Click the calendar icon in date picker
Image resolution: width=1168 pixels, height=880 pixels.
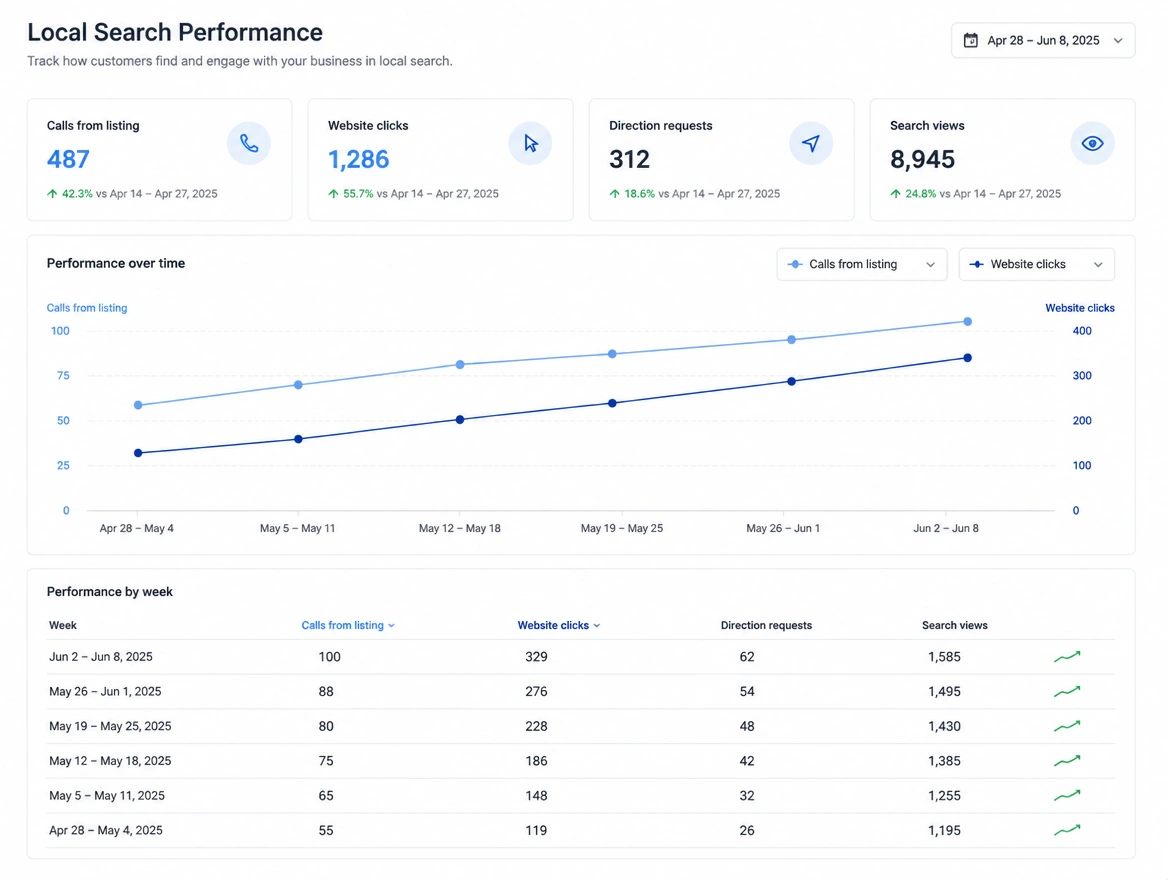[x=971, y=40]
